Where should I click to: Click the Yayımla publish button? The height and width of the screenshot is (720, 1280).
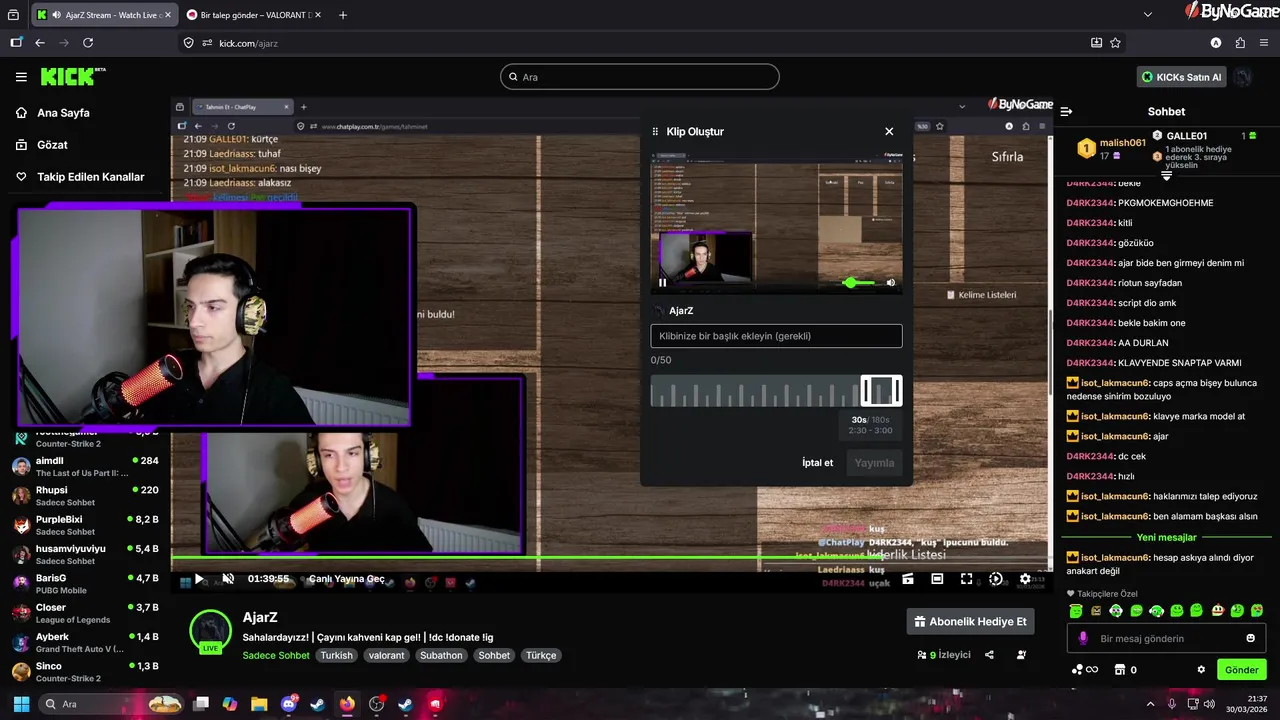click(x=874, y=463)
